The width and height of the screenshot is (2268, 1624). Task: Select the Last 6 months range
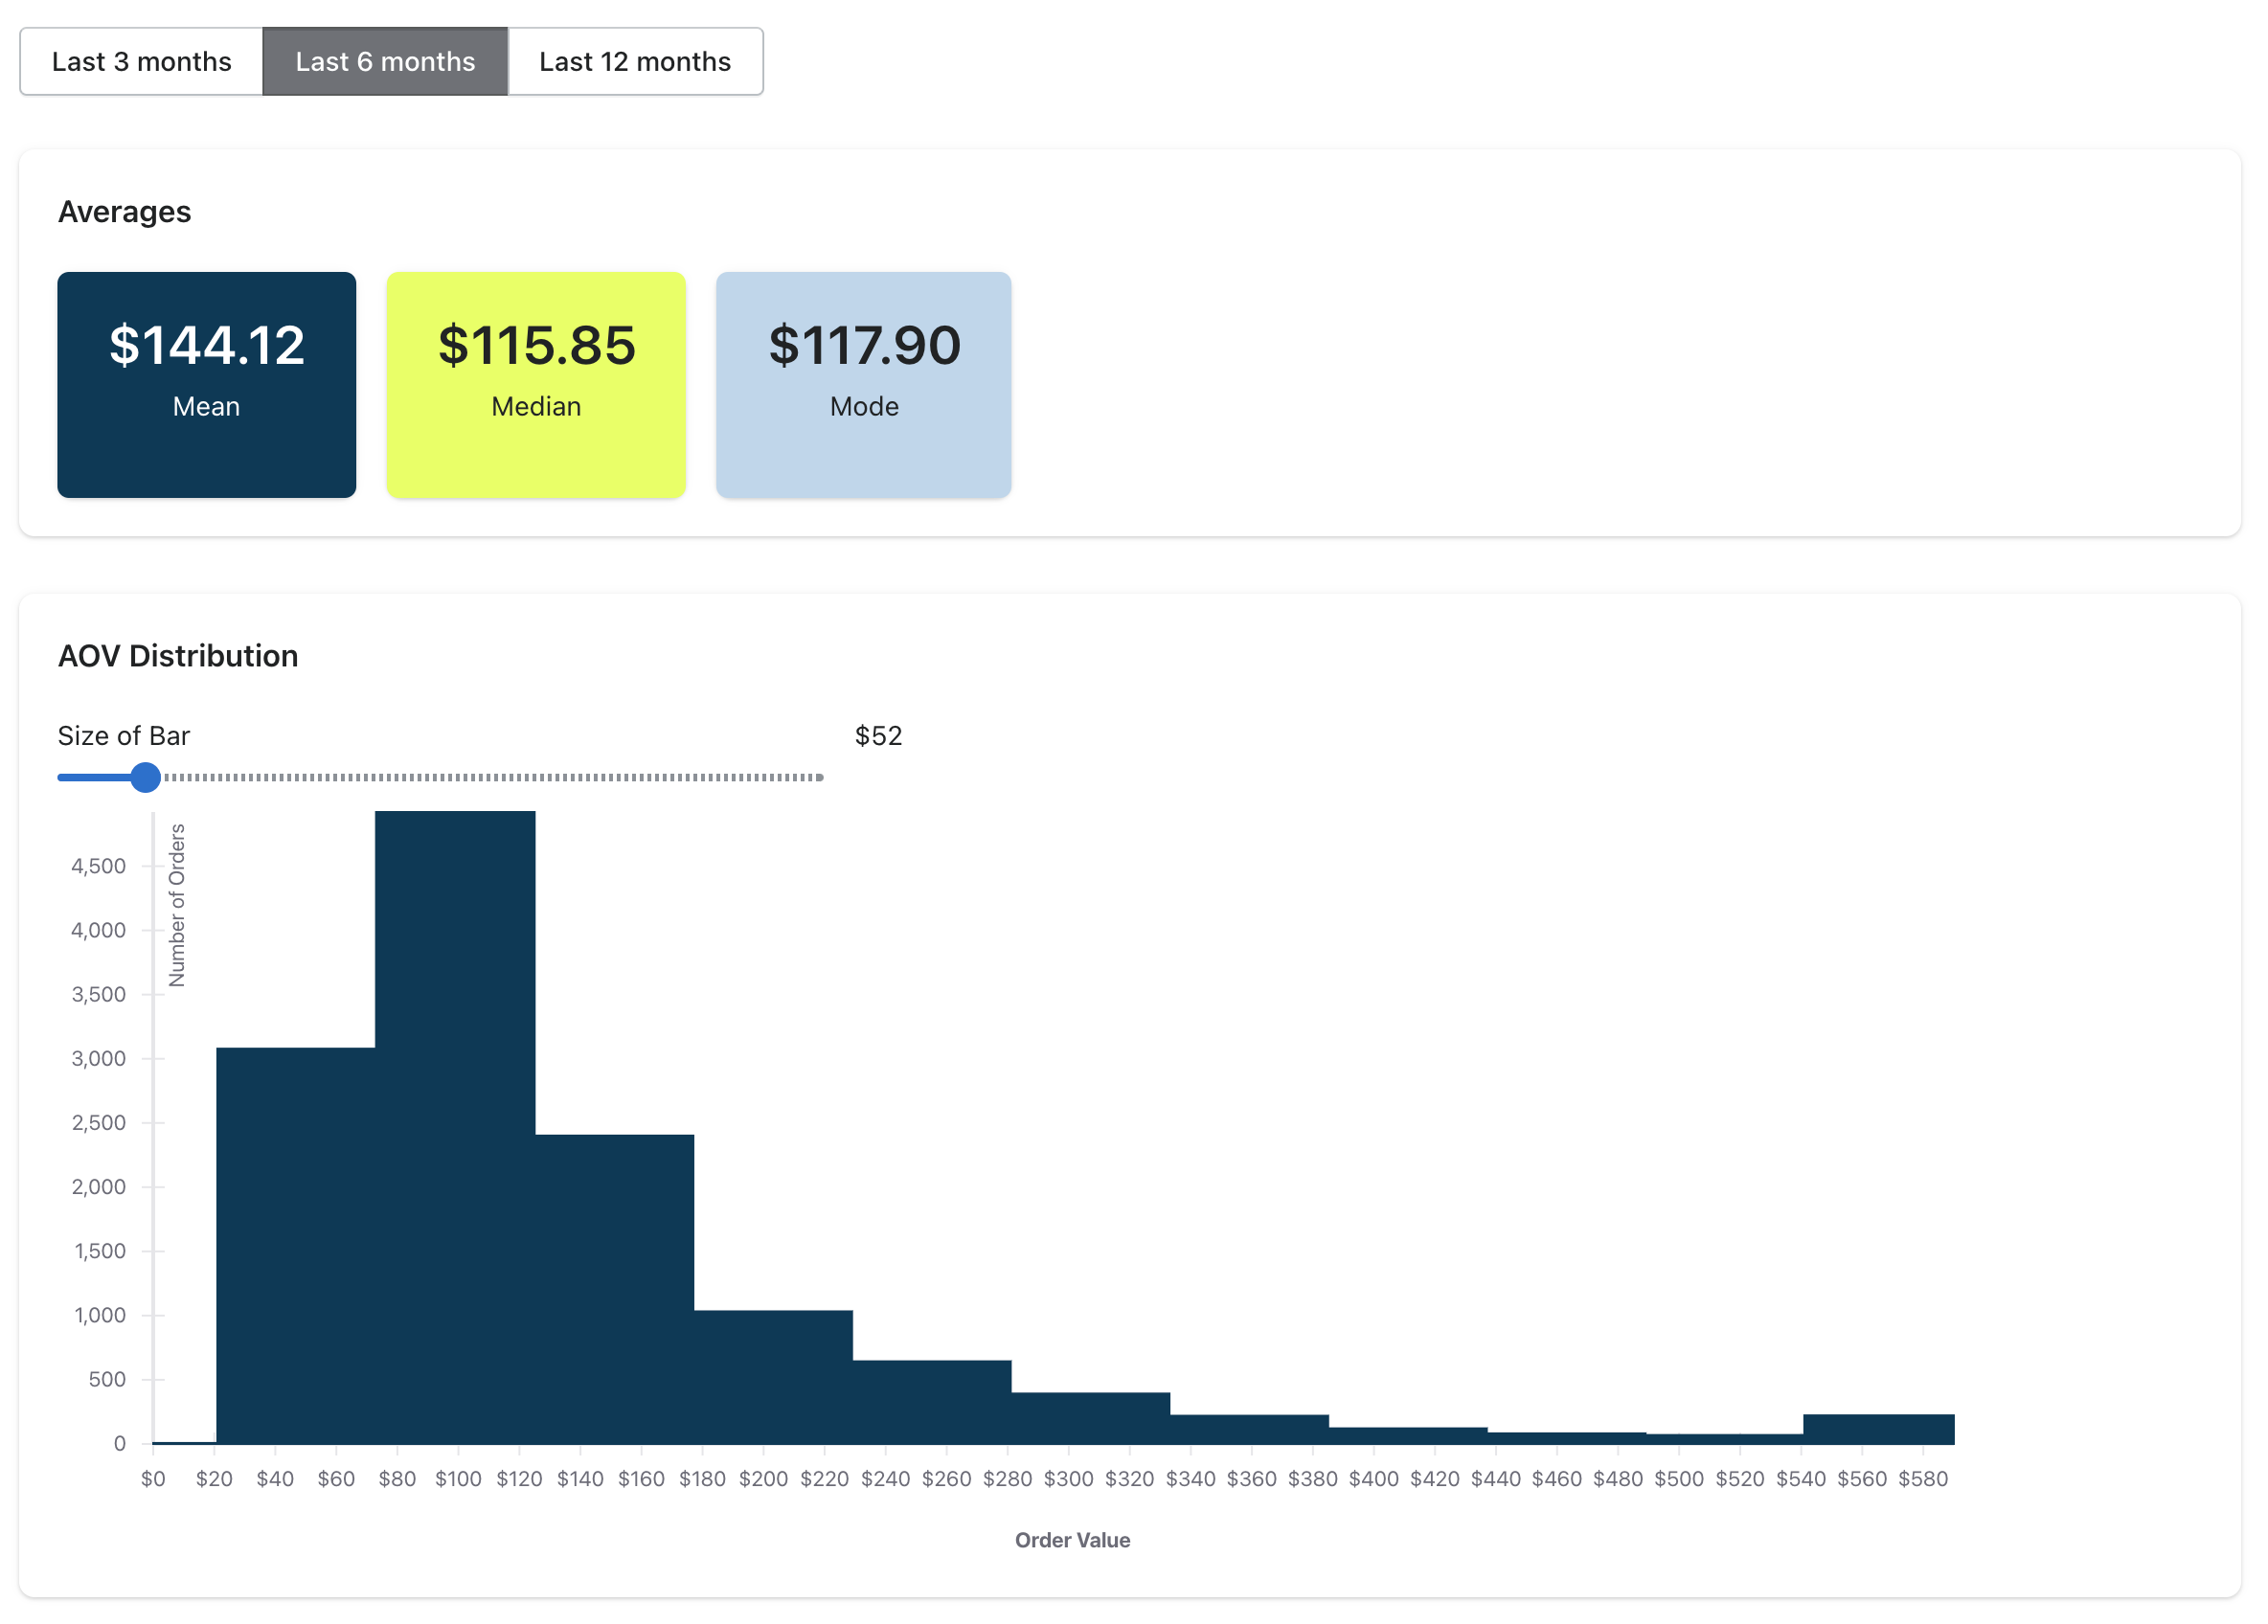pyautogui.click(x=385, y=62)
